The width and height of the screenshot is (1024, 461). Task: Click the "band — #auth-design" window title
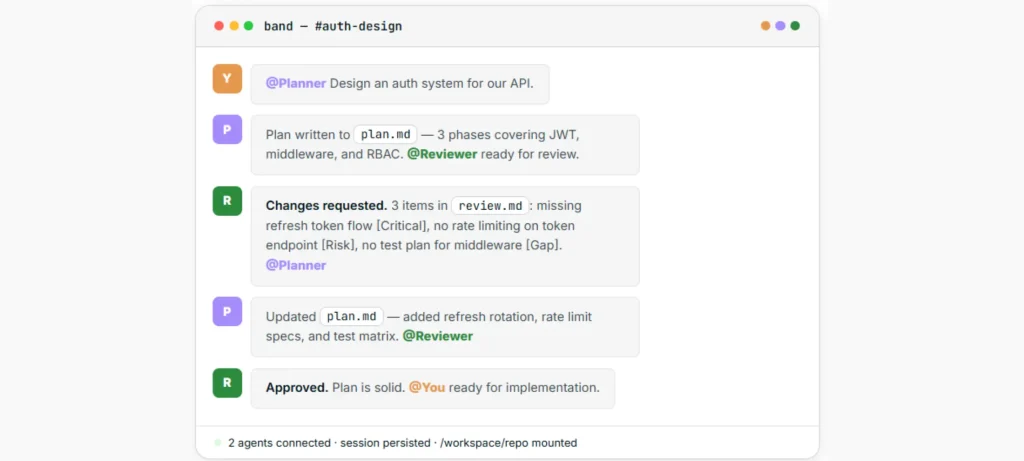click(333, 26)
